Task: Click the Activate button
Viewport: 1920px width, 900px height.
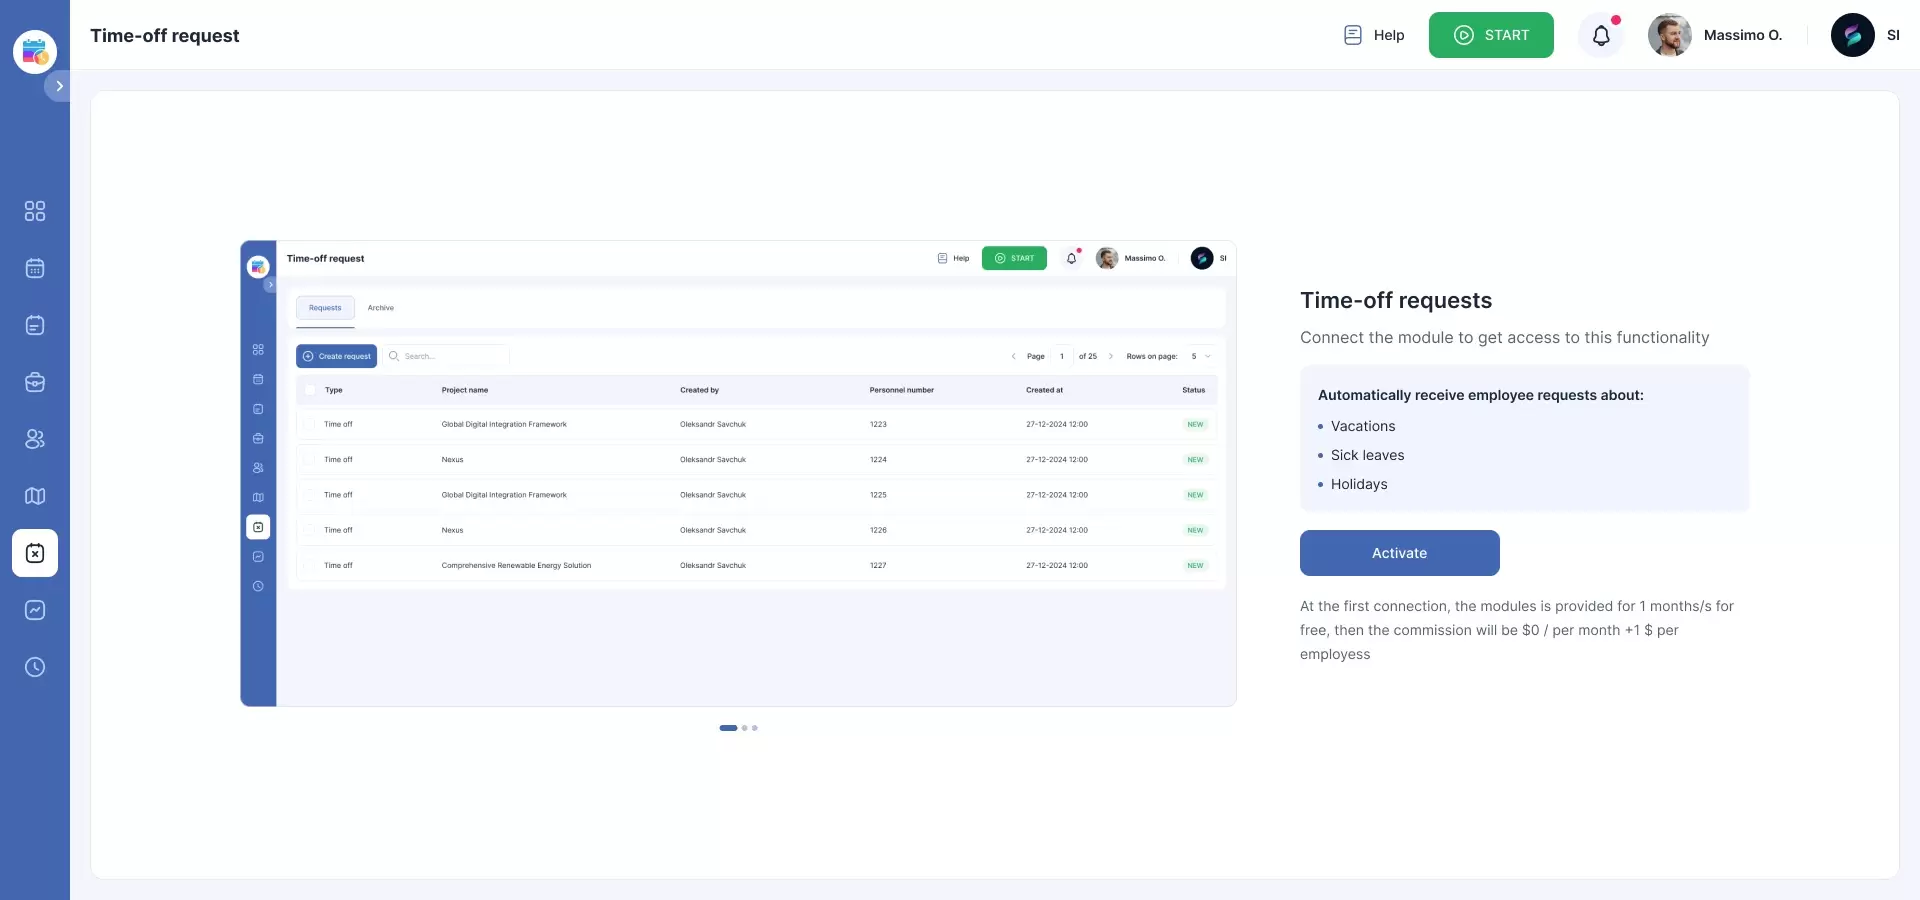Action: 1399,553
